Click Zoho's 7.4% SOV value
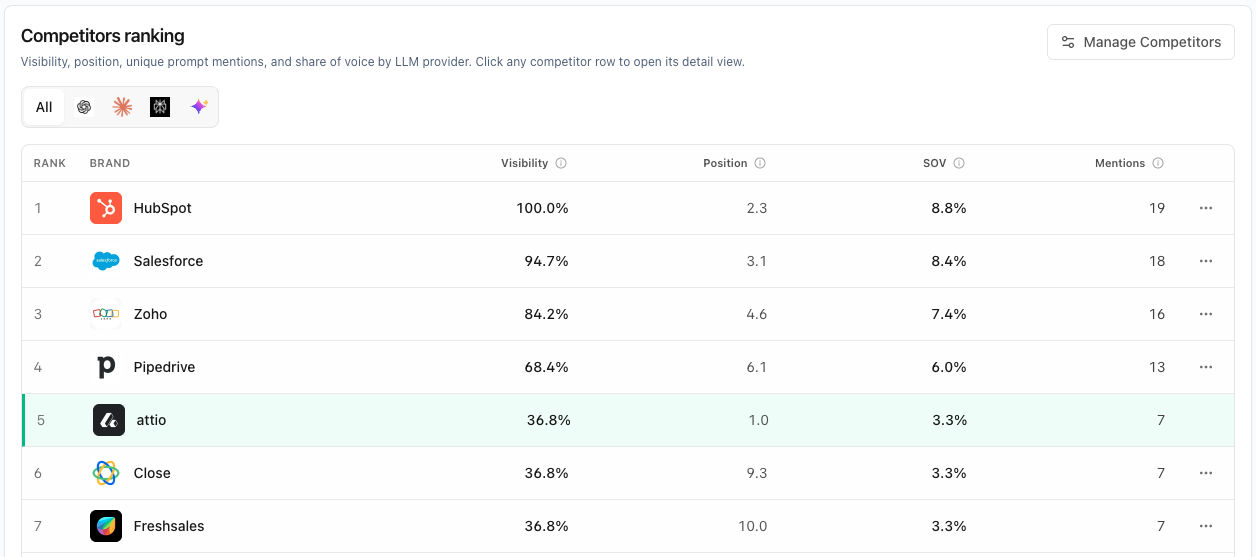The width and height of the screenshot is (1256, 557). 949,314
